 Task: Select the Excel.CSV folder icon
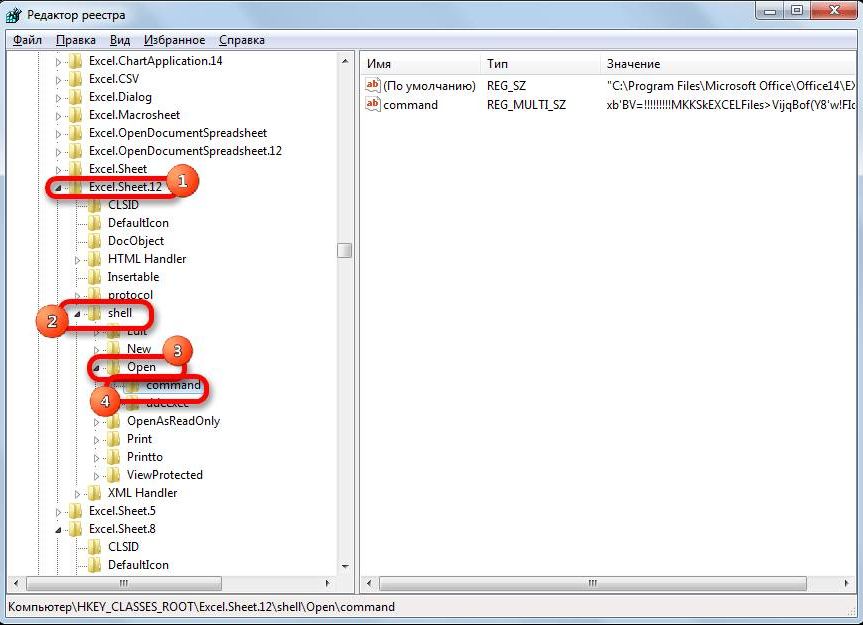[76, 79]
